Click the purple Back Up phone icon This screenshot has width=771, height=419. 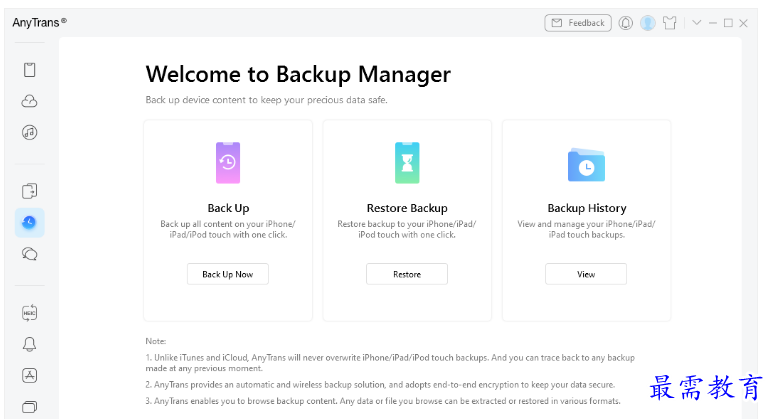point(228,163)
